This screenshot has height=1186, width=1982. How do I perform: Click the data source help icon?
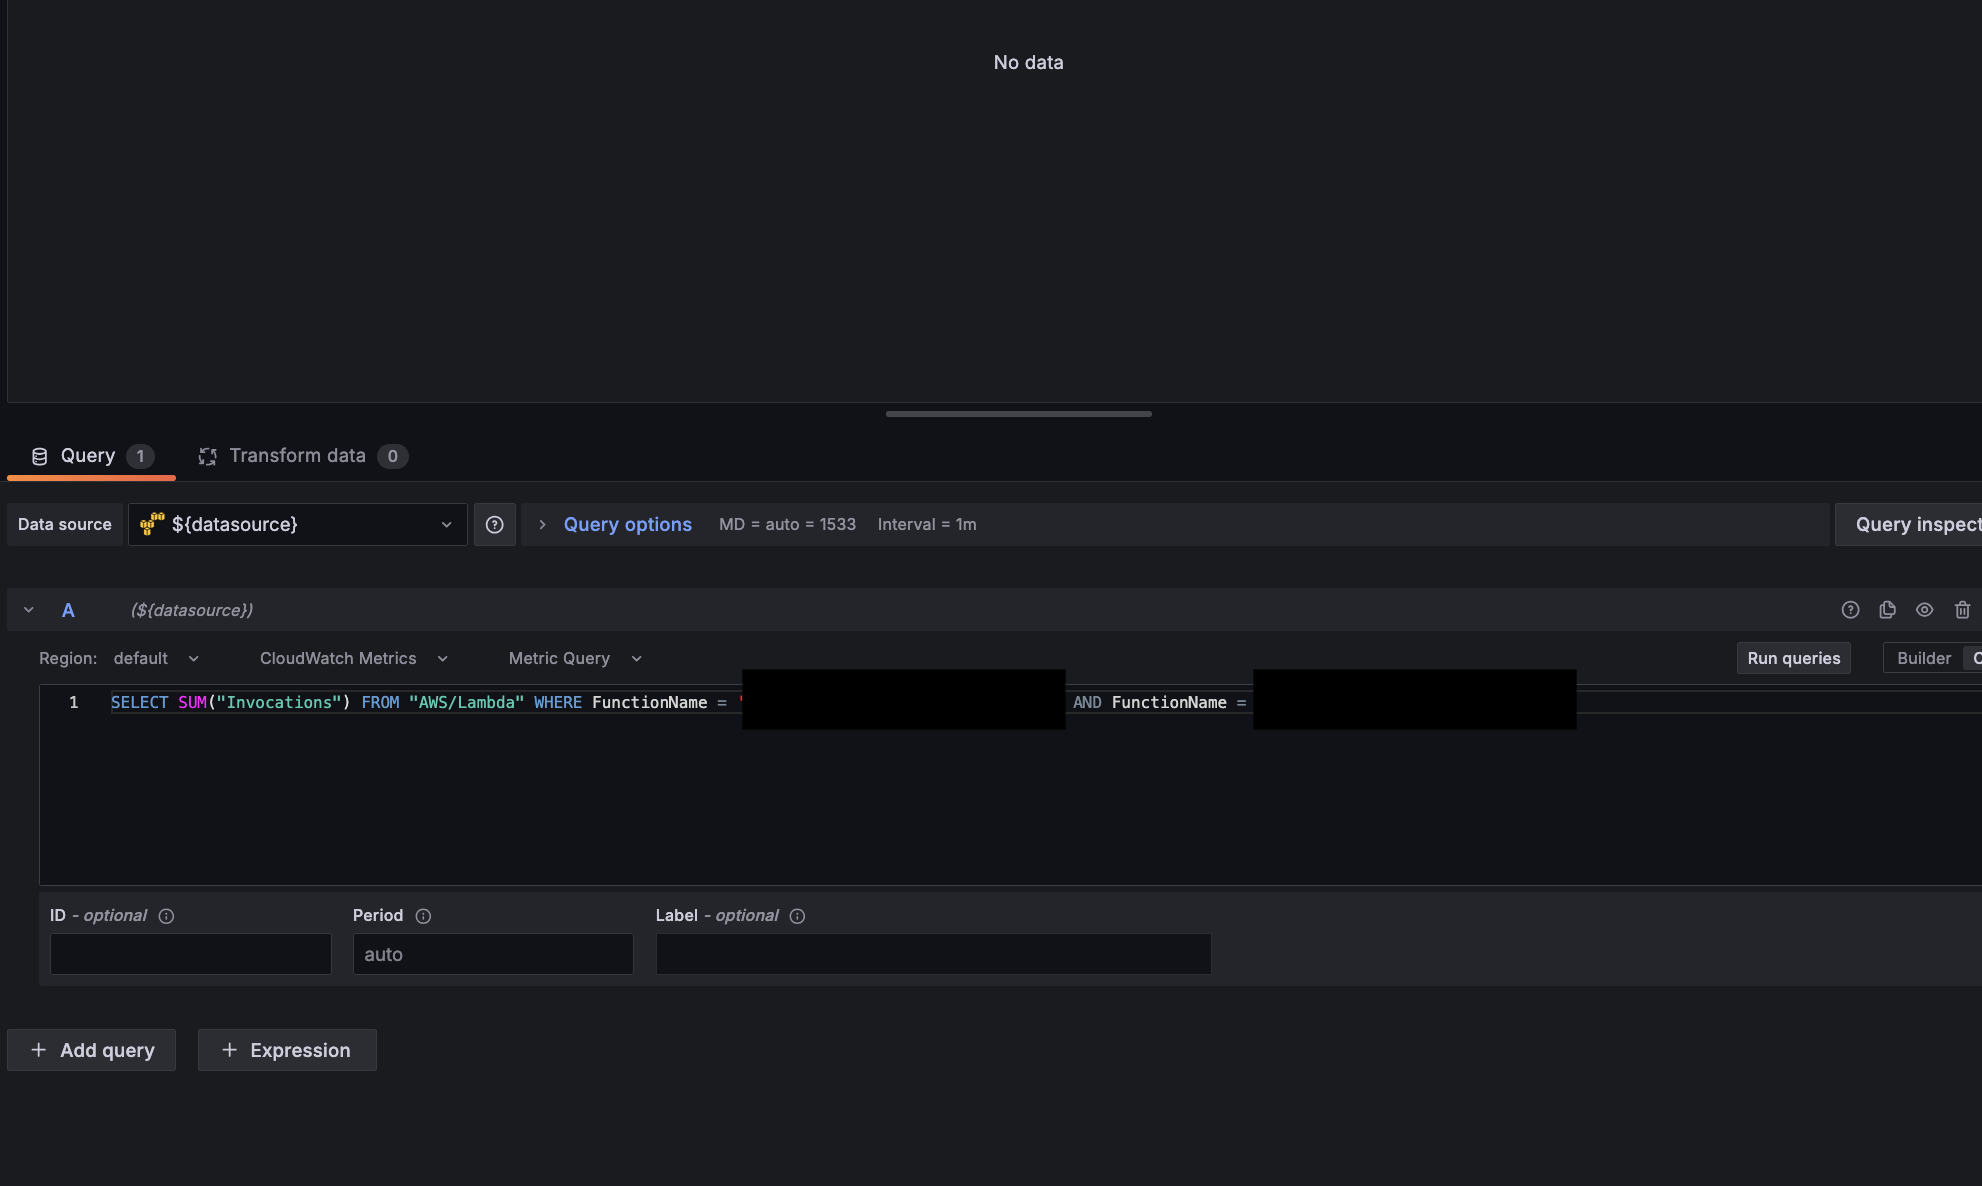(x=494, y=524)
